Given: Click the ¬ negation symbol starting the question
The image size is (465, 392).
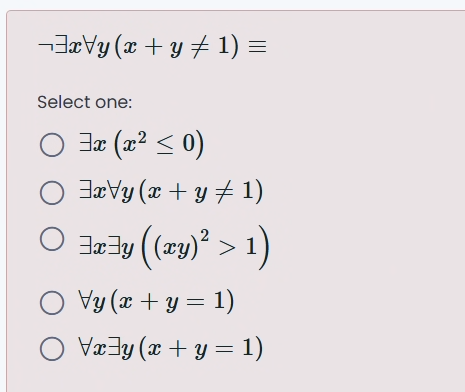Looking at the screenshot, I should (46, 47).
